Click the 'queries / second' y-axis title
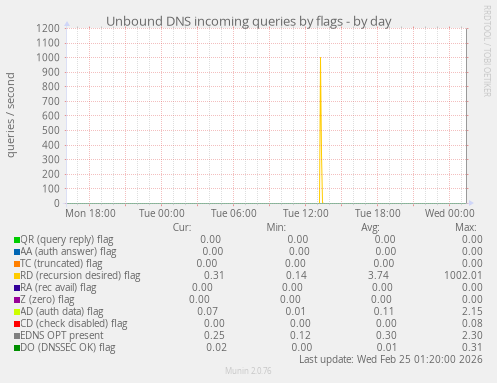The height and width of the screenshot is (383, 497). (x=11, y=115)
